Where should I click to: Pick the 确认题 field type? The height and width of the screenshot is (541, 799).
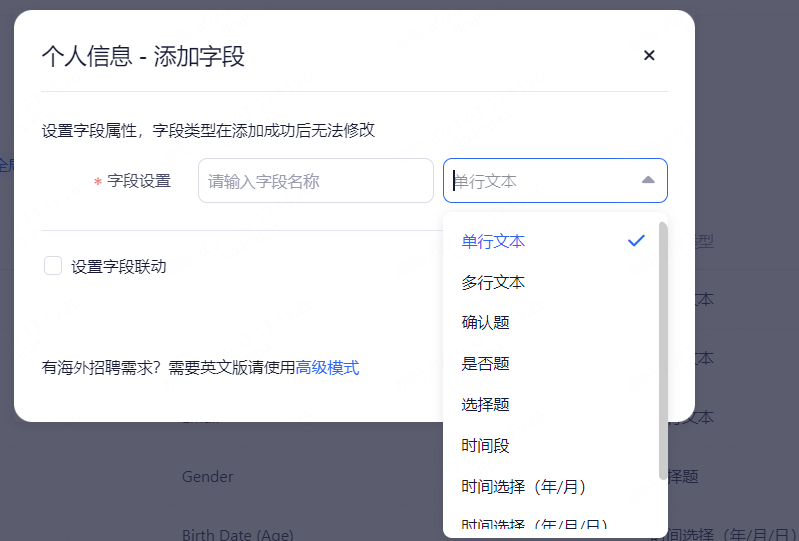tap(486, 323)
